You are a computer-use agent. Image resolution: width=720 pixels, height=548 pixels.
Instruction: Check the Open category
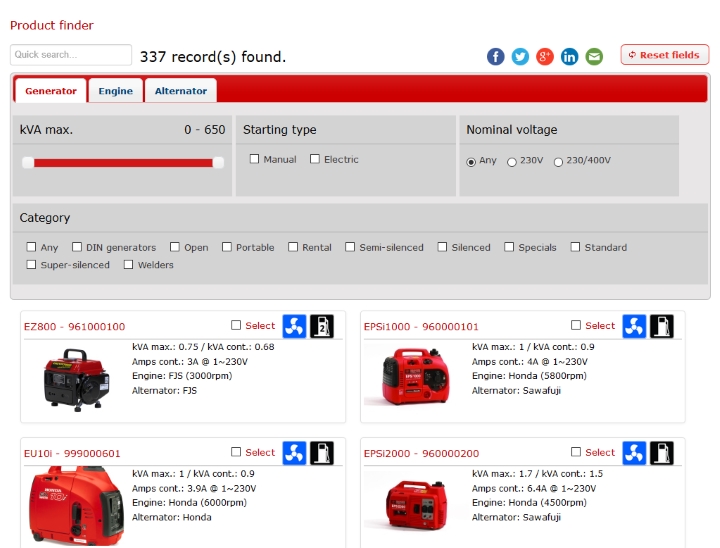(x=174, y=247)
